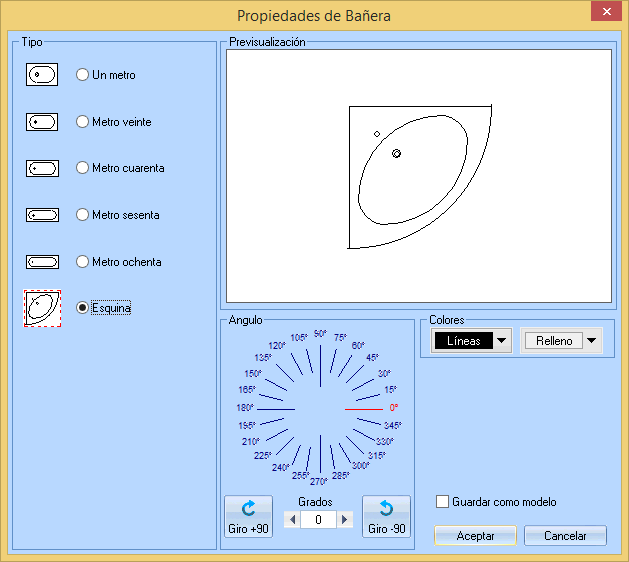Select the Un metro radio option
Viewport: 629px width, 562px height.
pos(83,75)
